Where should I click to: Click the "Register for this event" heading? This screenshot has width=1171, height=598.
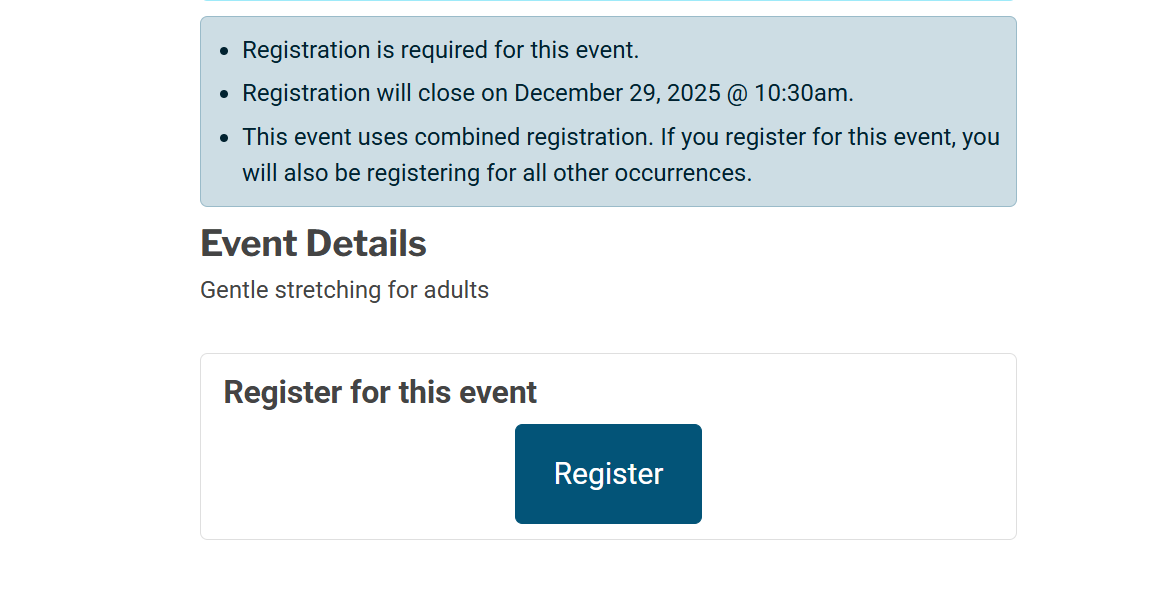point(380,392)
